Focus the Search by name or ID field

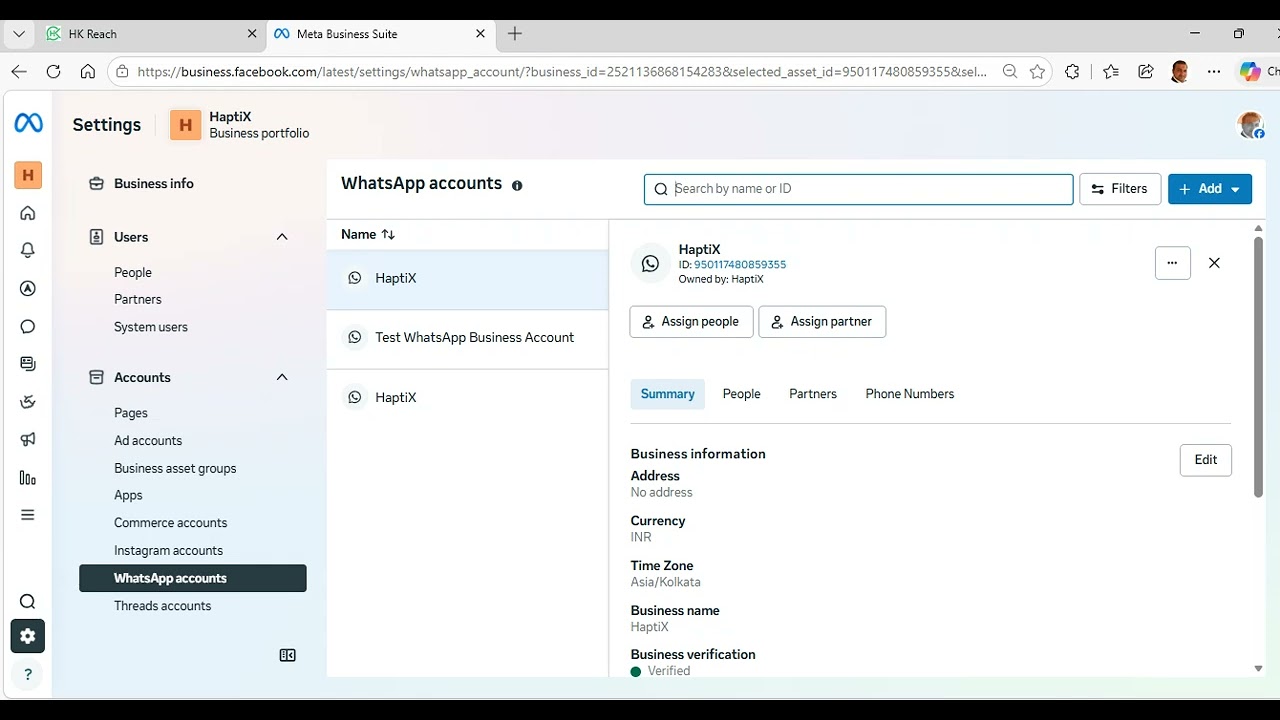coord(858,189)
